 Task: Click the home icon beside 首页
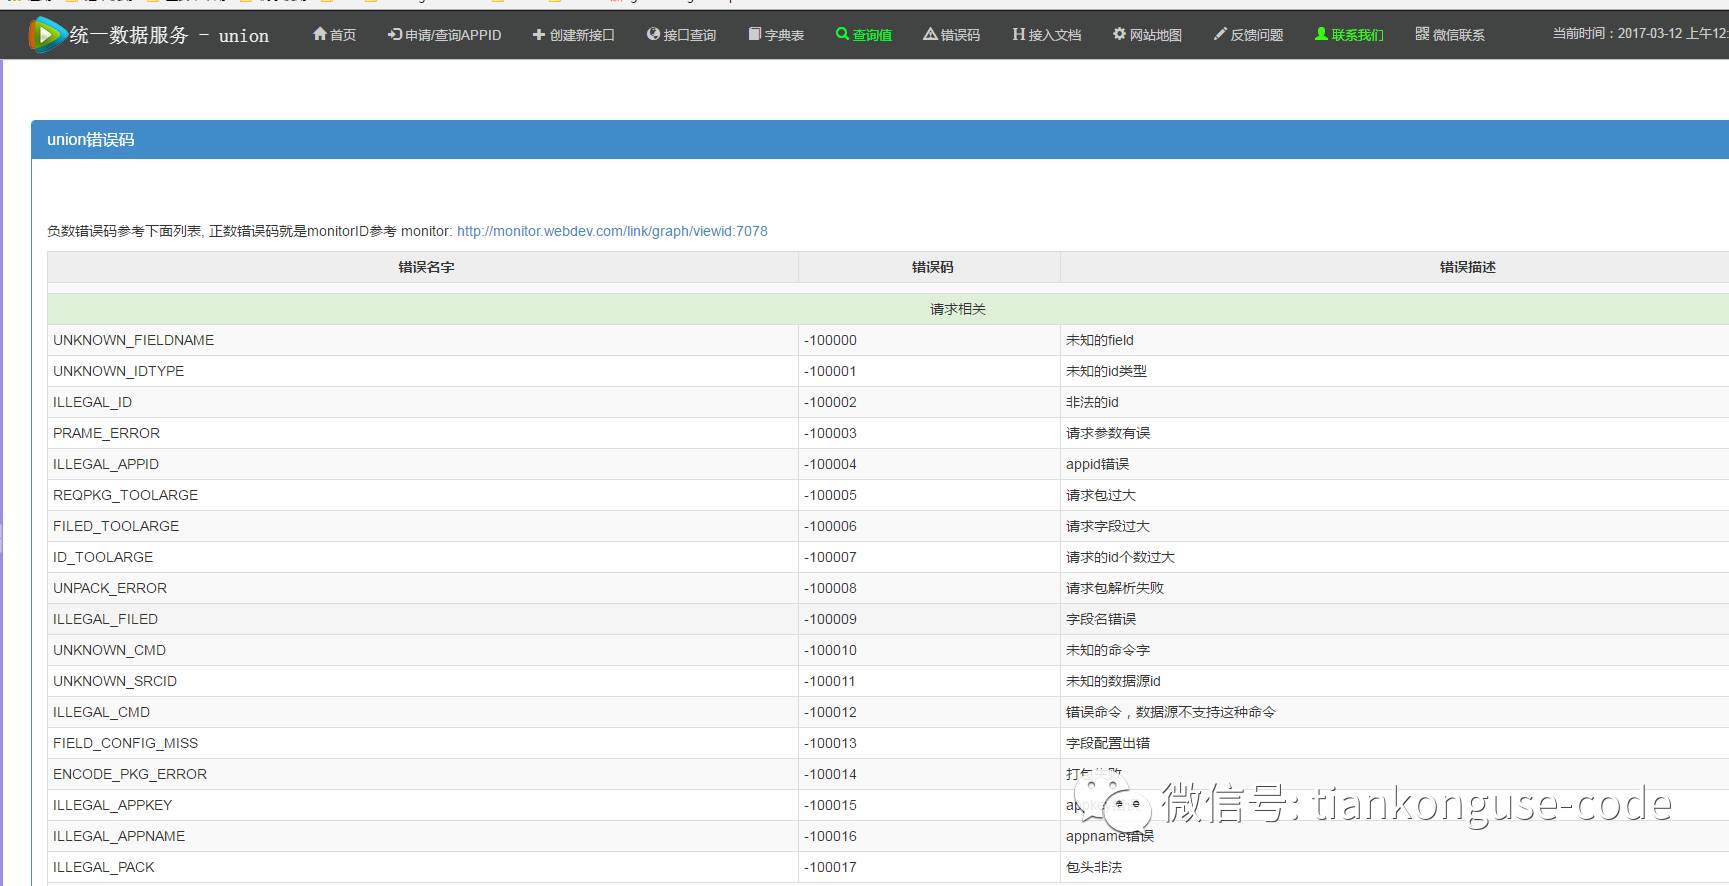320,34
